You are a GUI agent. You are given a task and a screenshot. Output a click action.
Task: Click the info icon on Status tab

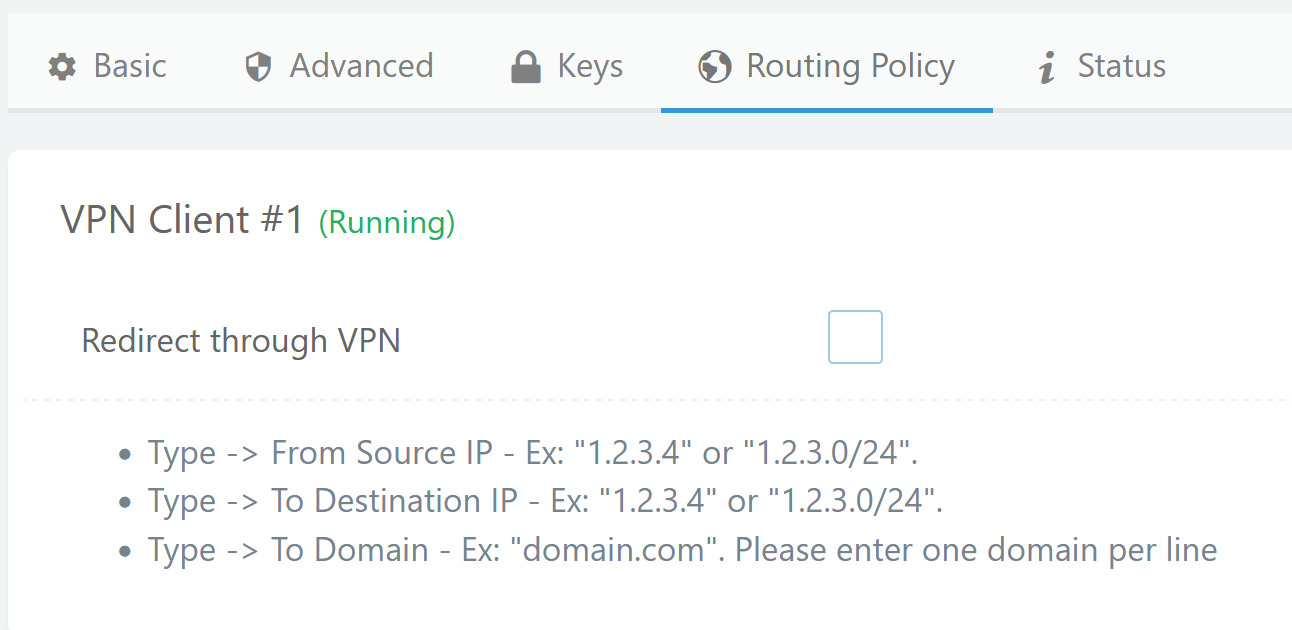point(1047,68)
